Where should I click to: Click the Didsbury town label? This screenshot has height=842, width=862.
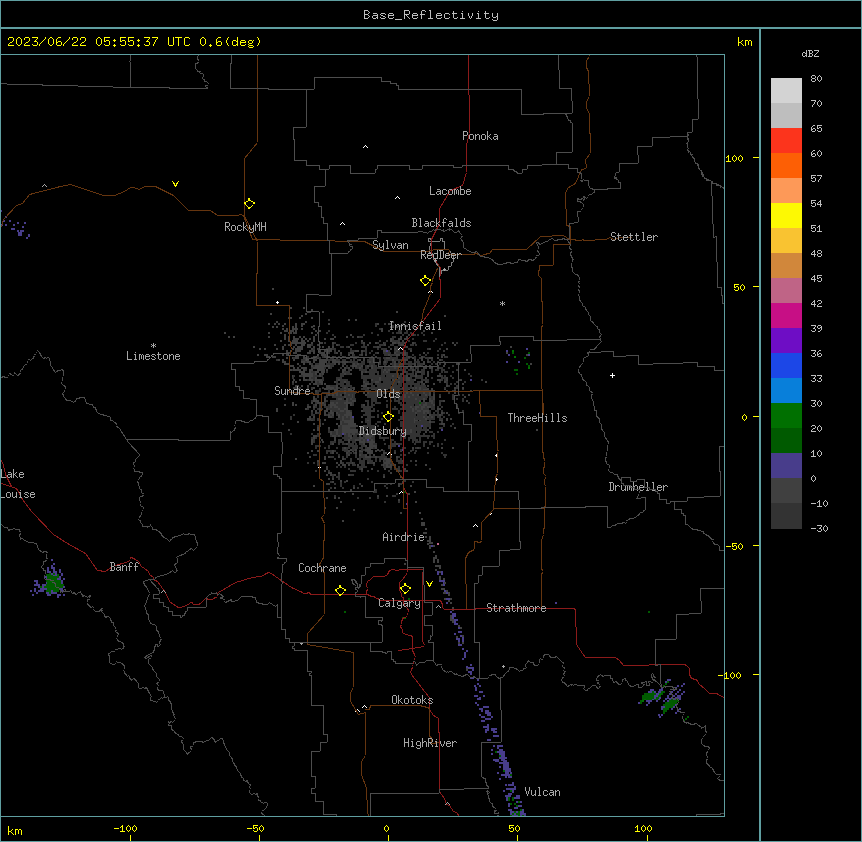click(x=383, y=431)
